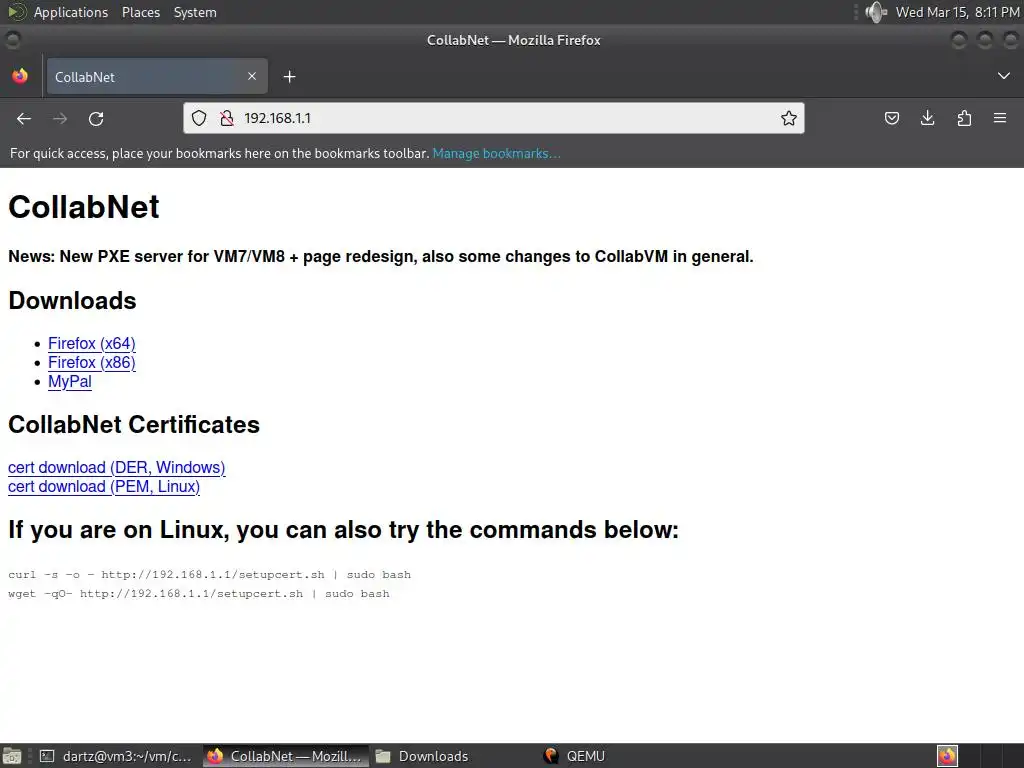Open a new tab with plus button
The height and width of the screenshot is (768, 1024).
click(x=289, y=77)
